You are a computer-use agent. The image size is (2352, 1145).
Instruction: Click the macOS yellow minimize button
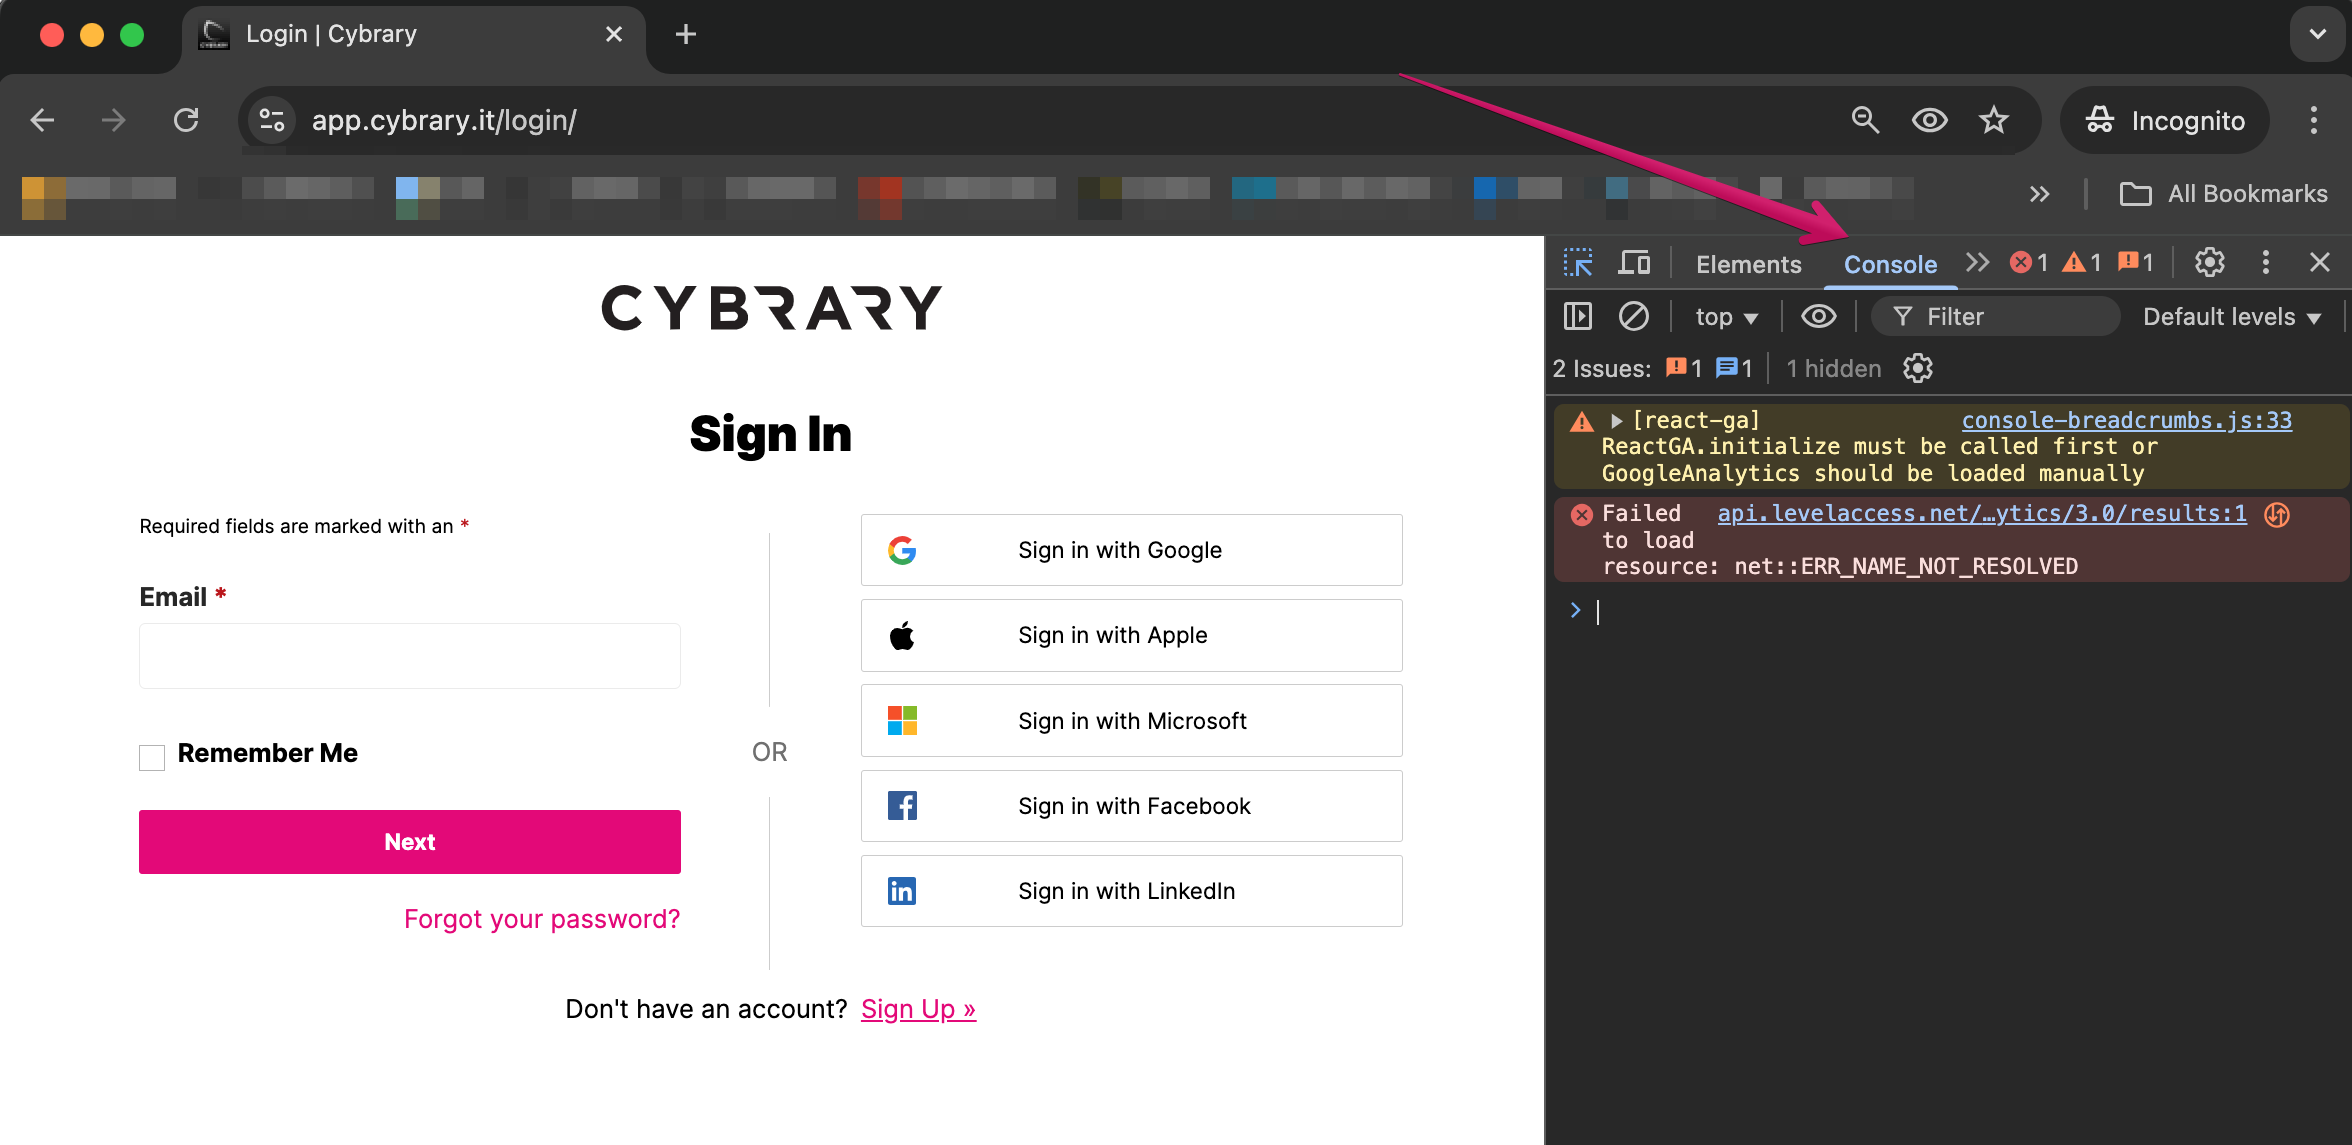click(92, 35)
